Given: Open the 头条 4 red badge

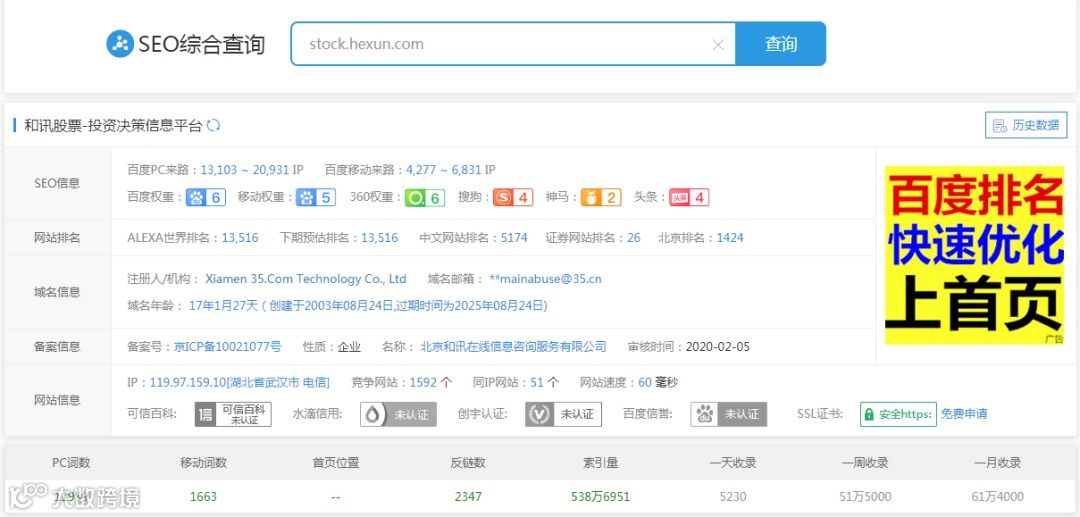Looking at the screenshot, I should point(689,198).
